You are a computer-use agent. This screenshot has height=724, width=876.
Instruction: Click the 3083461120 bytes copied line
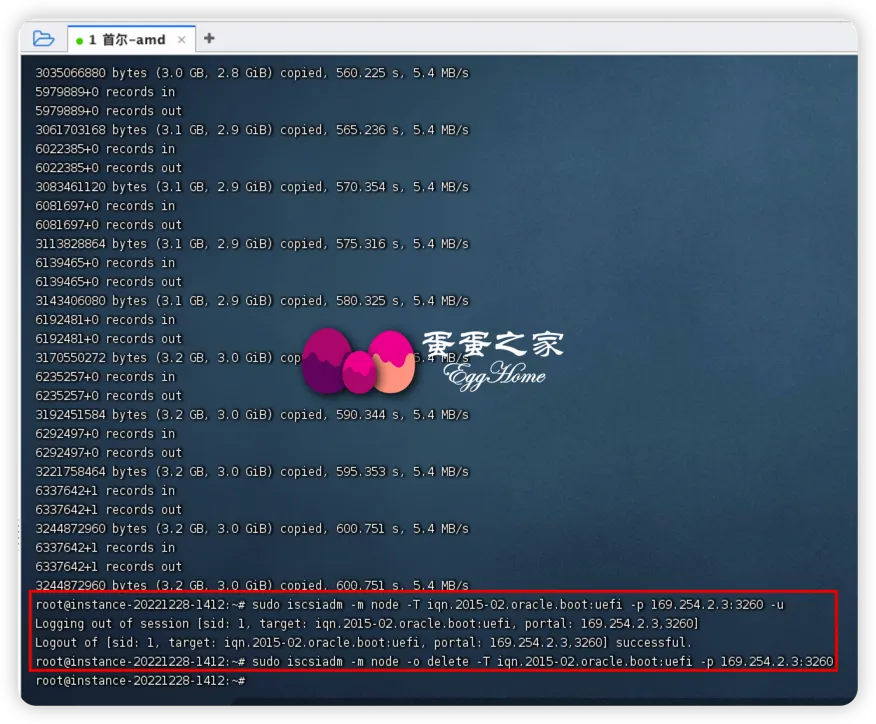251,187
